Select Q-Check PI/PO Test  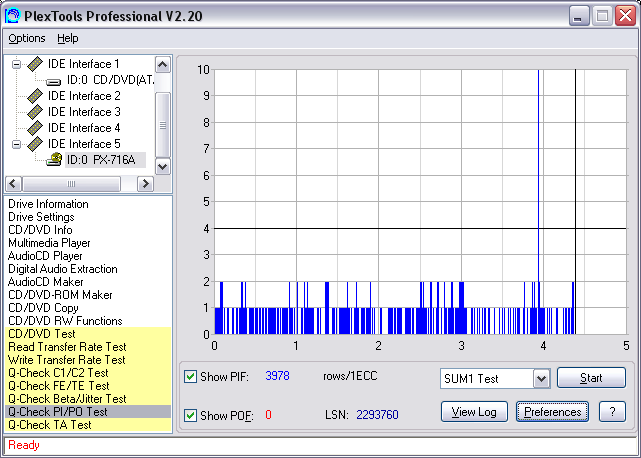(x=88, y=412)
